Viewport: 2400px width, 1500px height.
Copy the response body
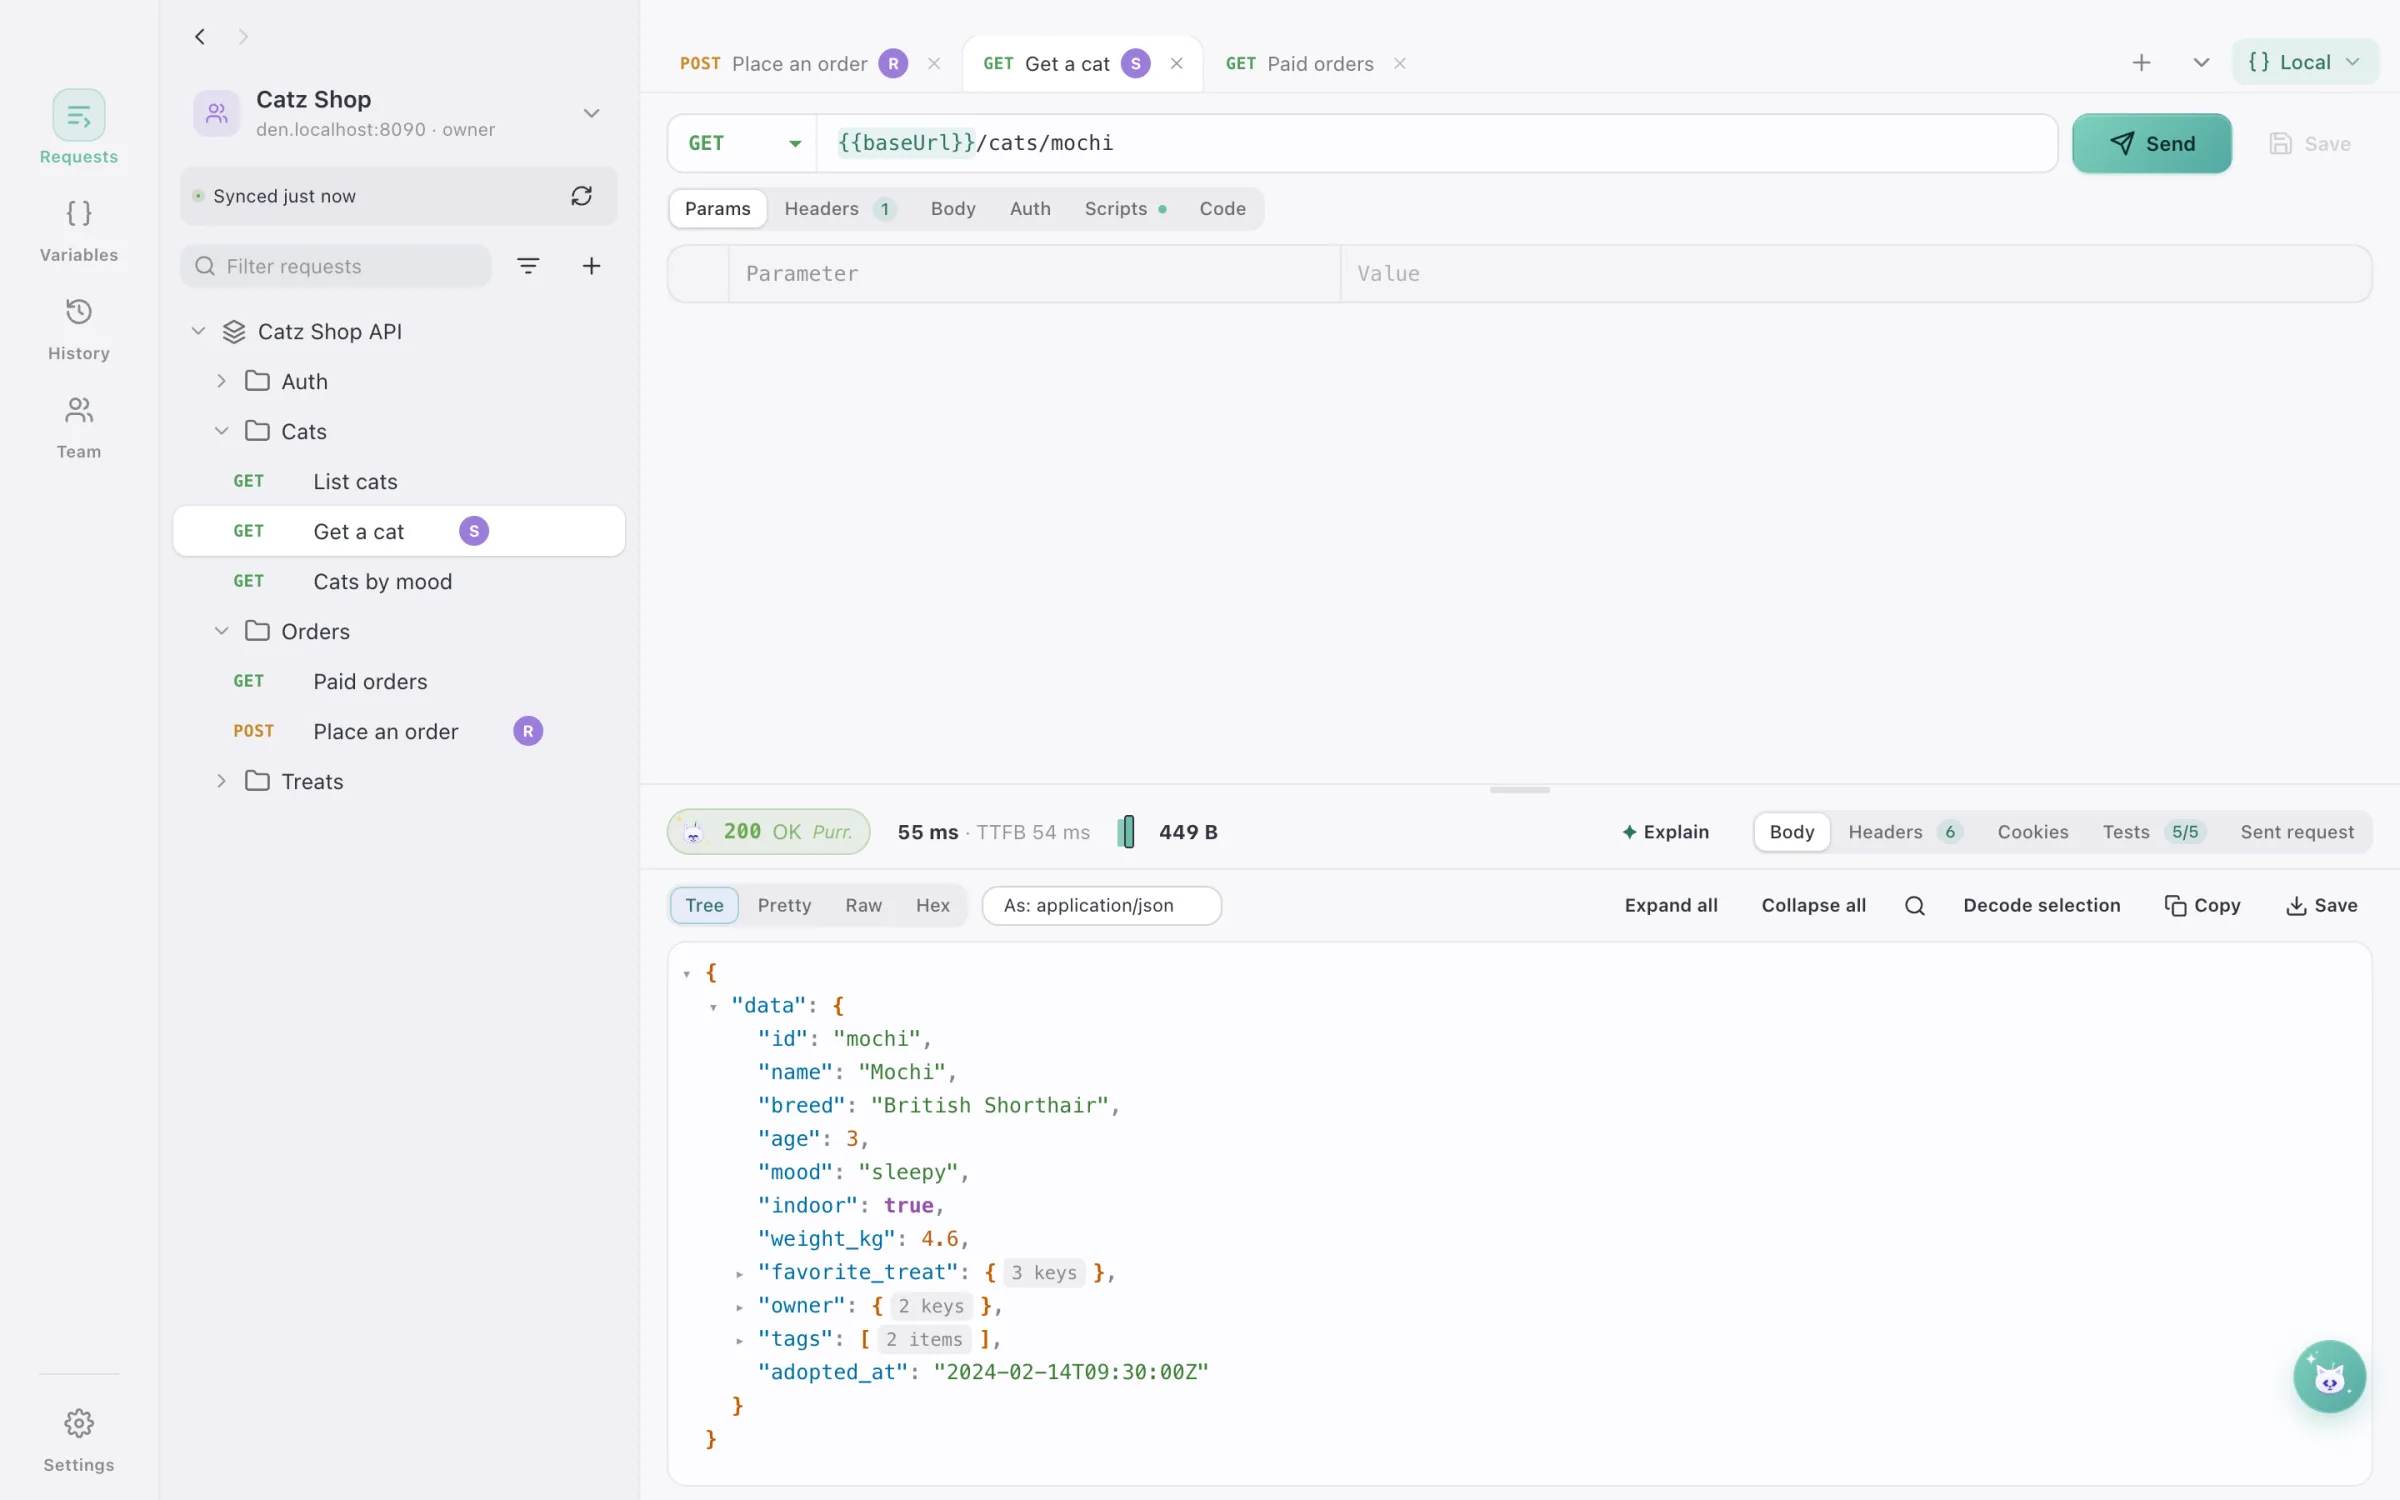click(2202, 905)
